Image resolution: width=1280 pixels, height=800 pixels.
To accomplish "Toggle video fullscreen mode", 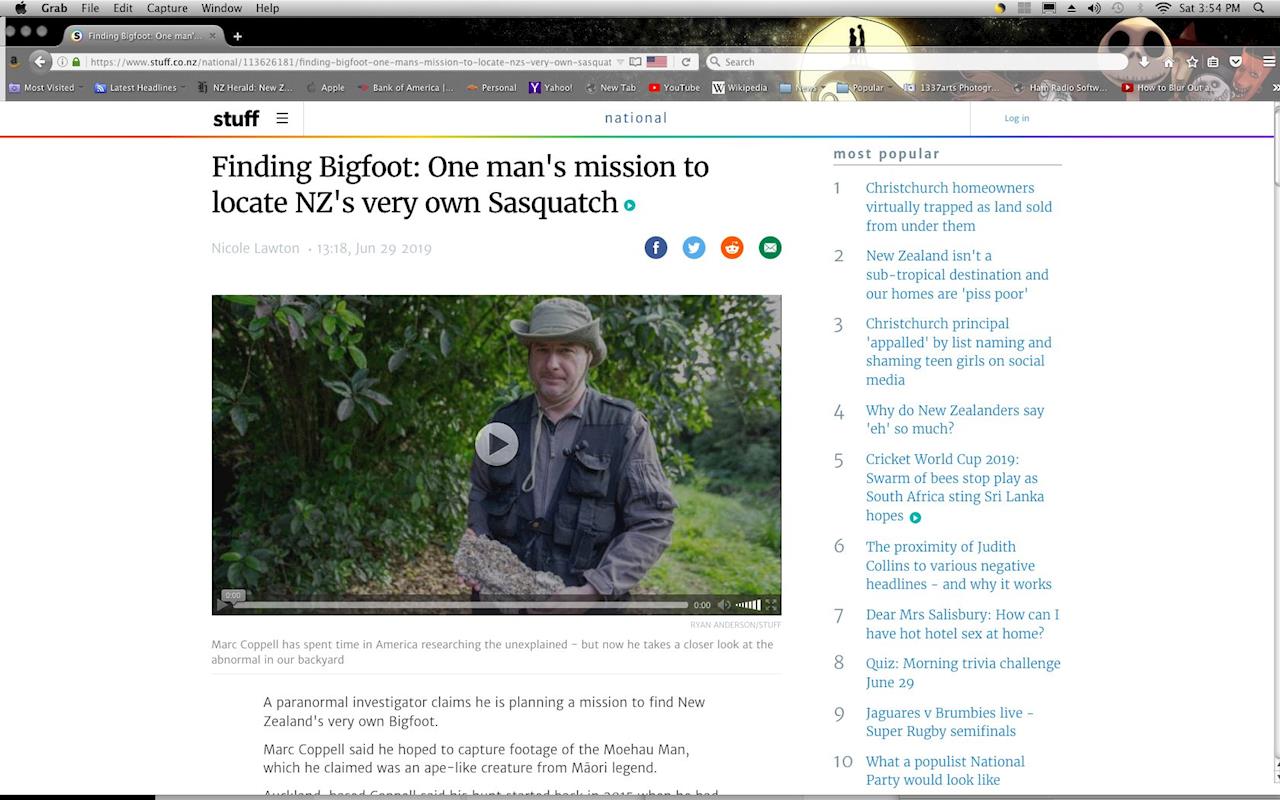I will [771, 605].
